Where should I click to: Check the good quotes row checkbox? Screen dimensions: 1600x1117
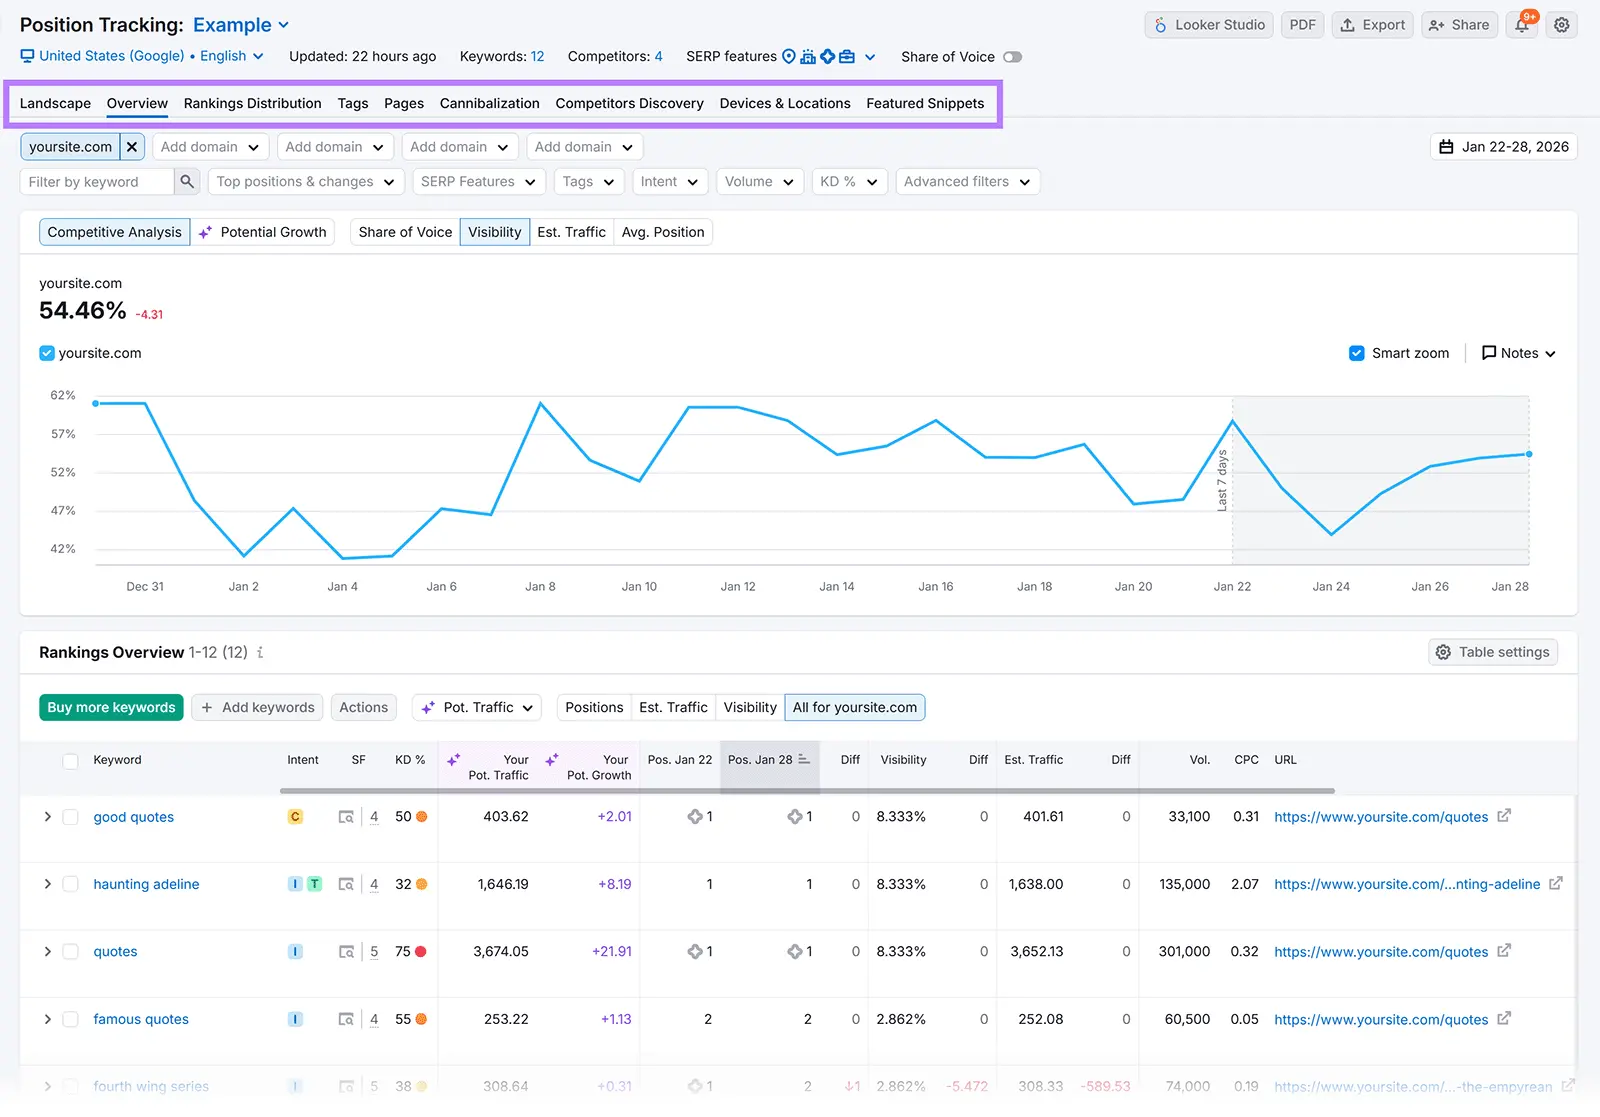point(71,817)
